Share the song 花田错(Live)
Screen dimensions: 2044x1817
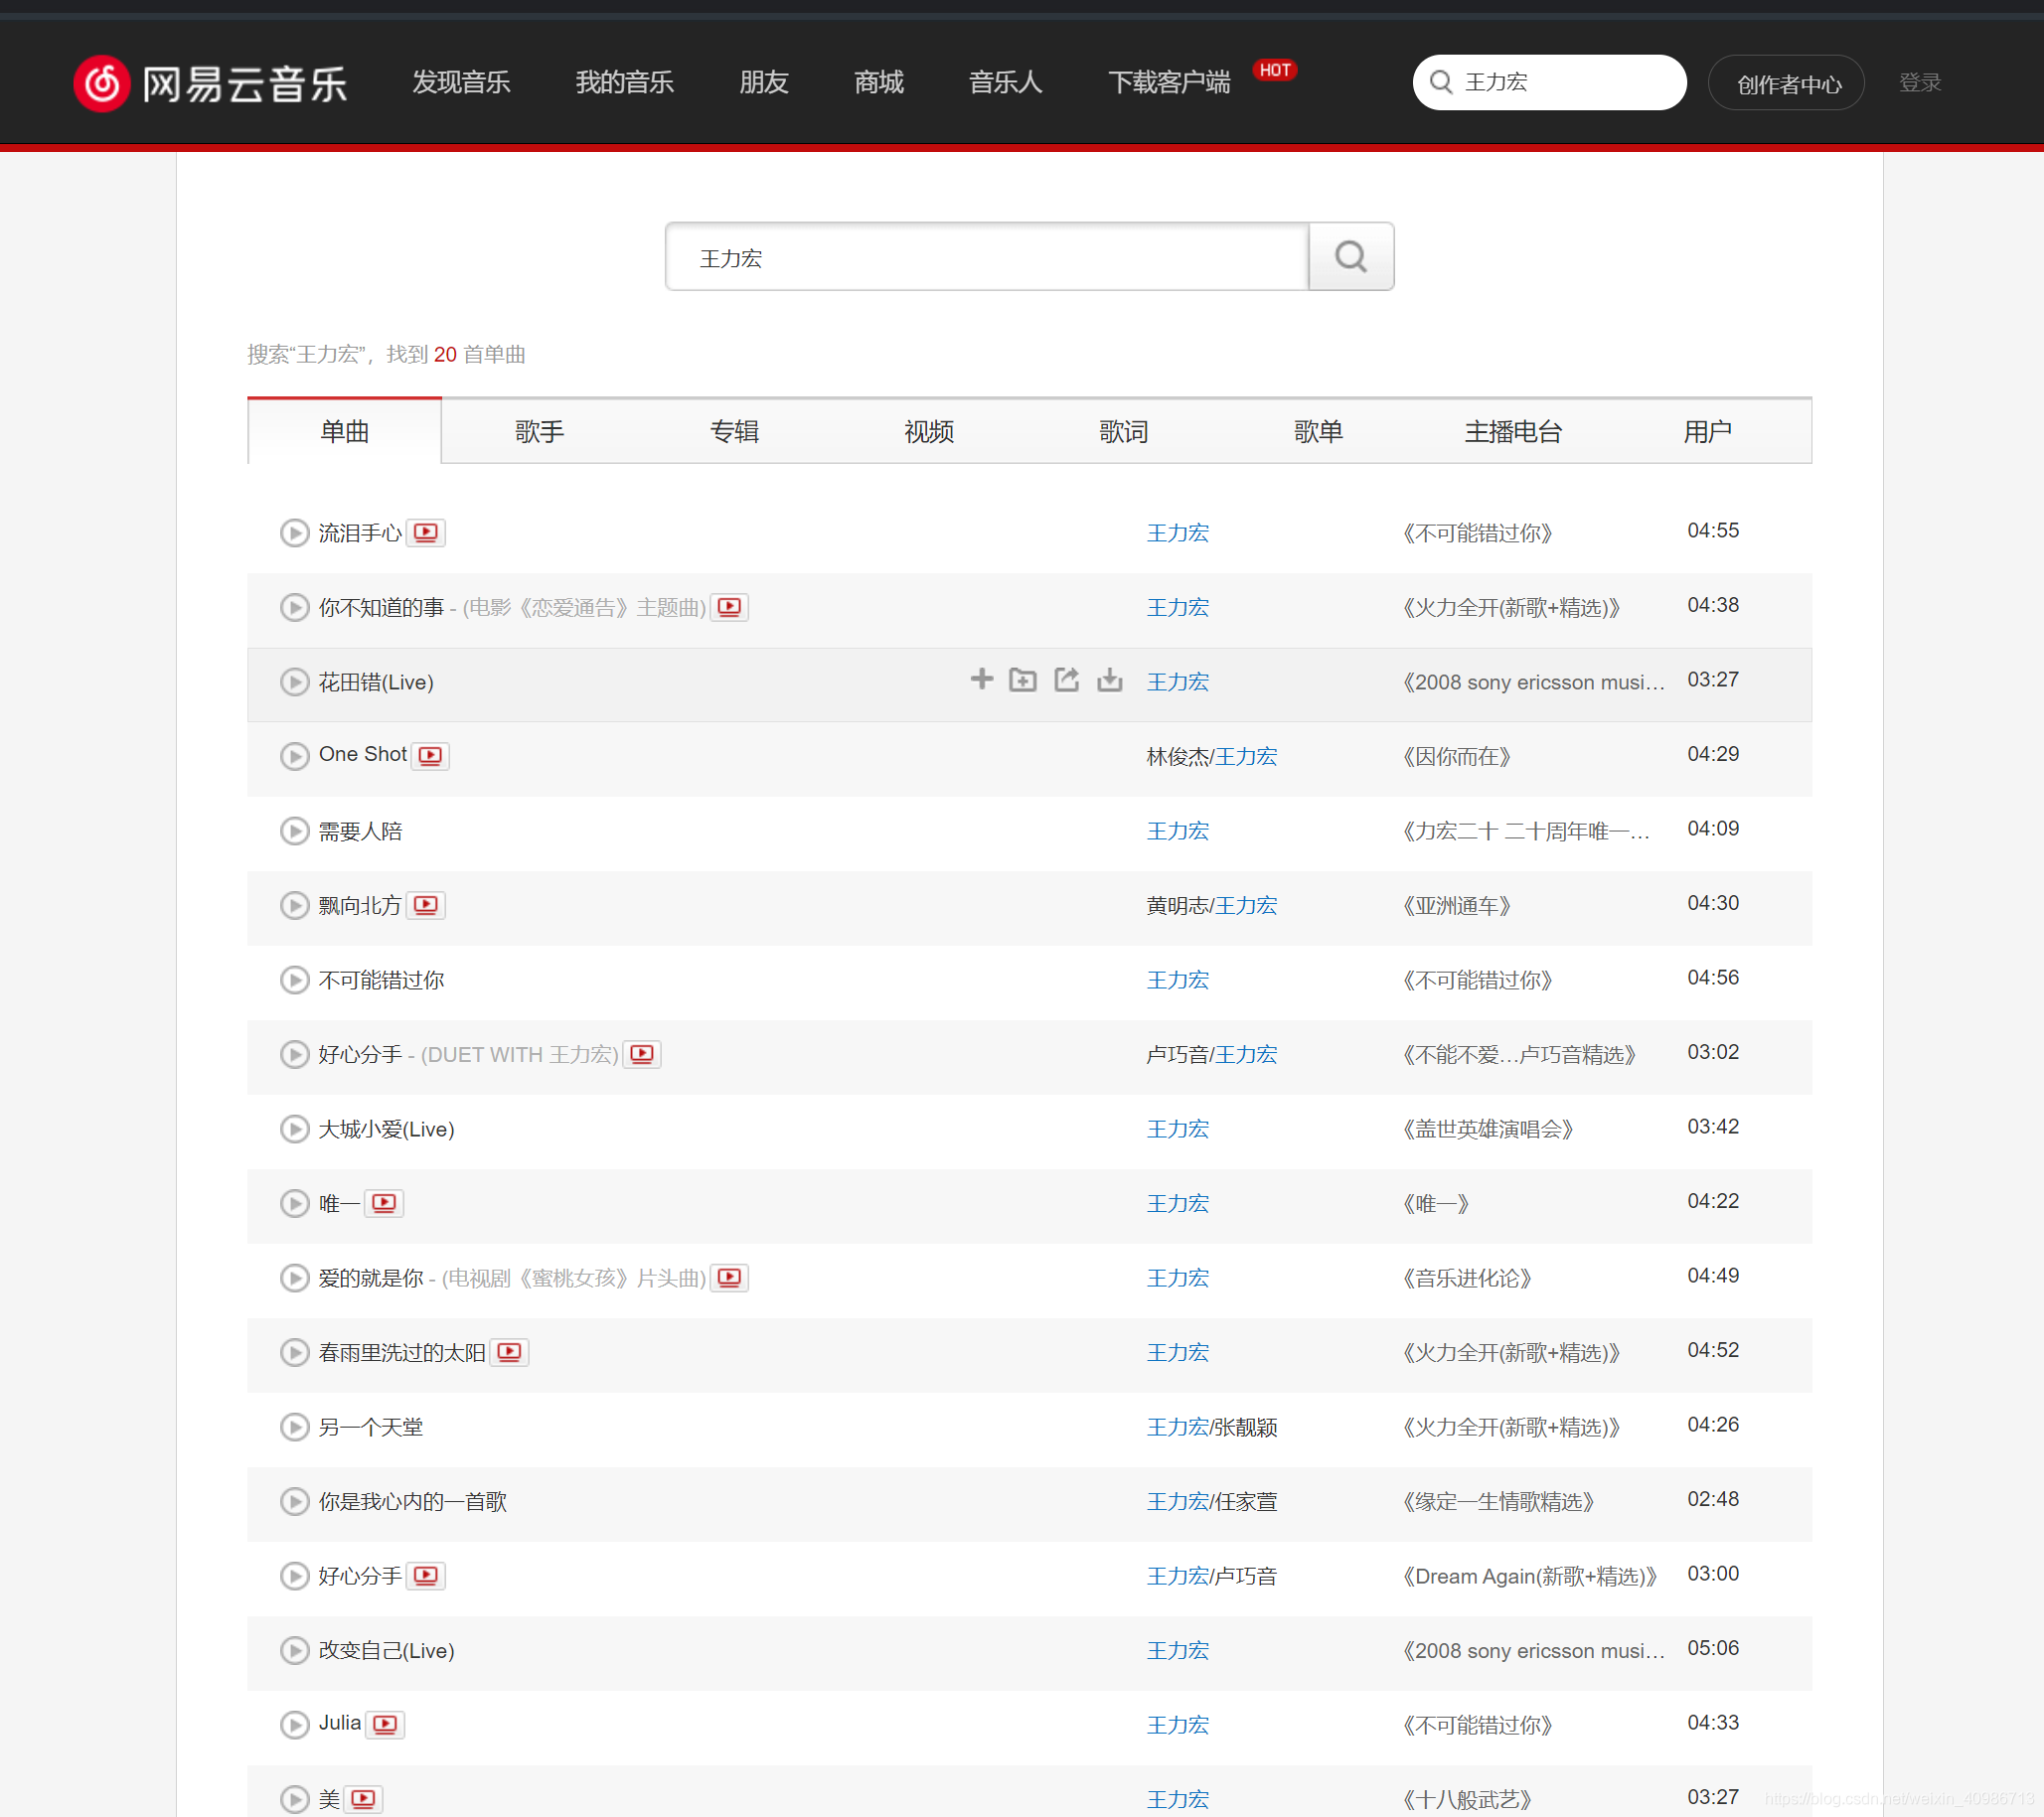pos(1066,680)
